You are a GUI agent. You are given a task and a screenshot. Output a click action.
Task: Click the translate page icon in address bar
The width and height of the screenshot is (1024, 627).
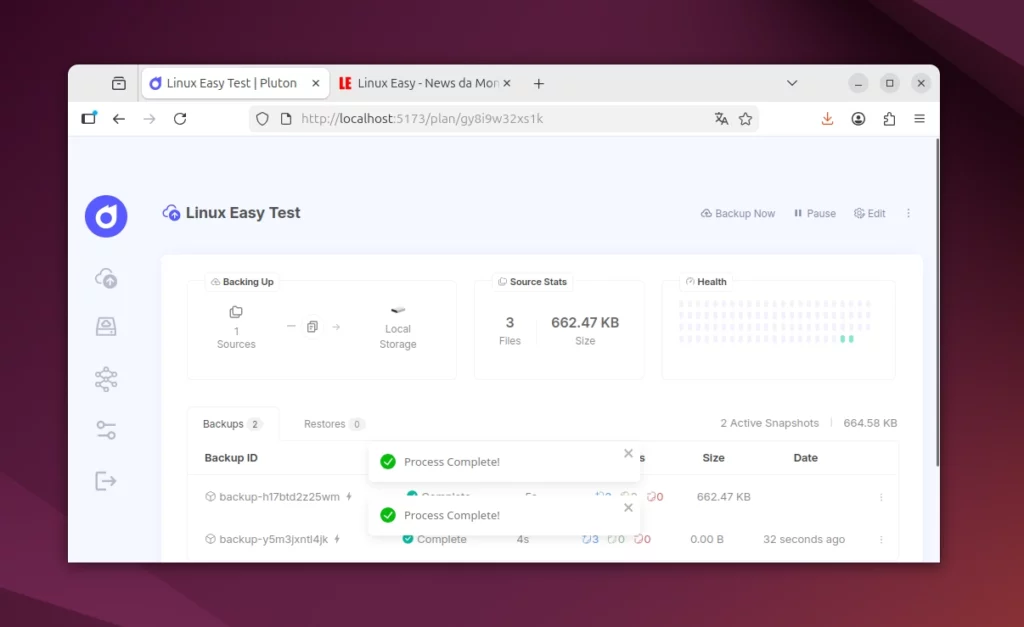pyautogui.click(x=721, y=119)
